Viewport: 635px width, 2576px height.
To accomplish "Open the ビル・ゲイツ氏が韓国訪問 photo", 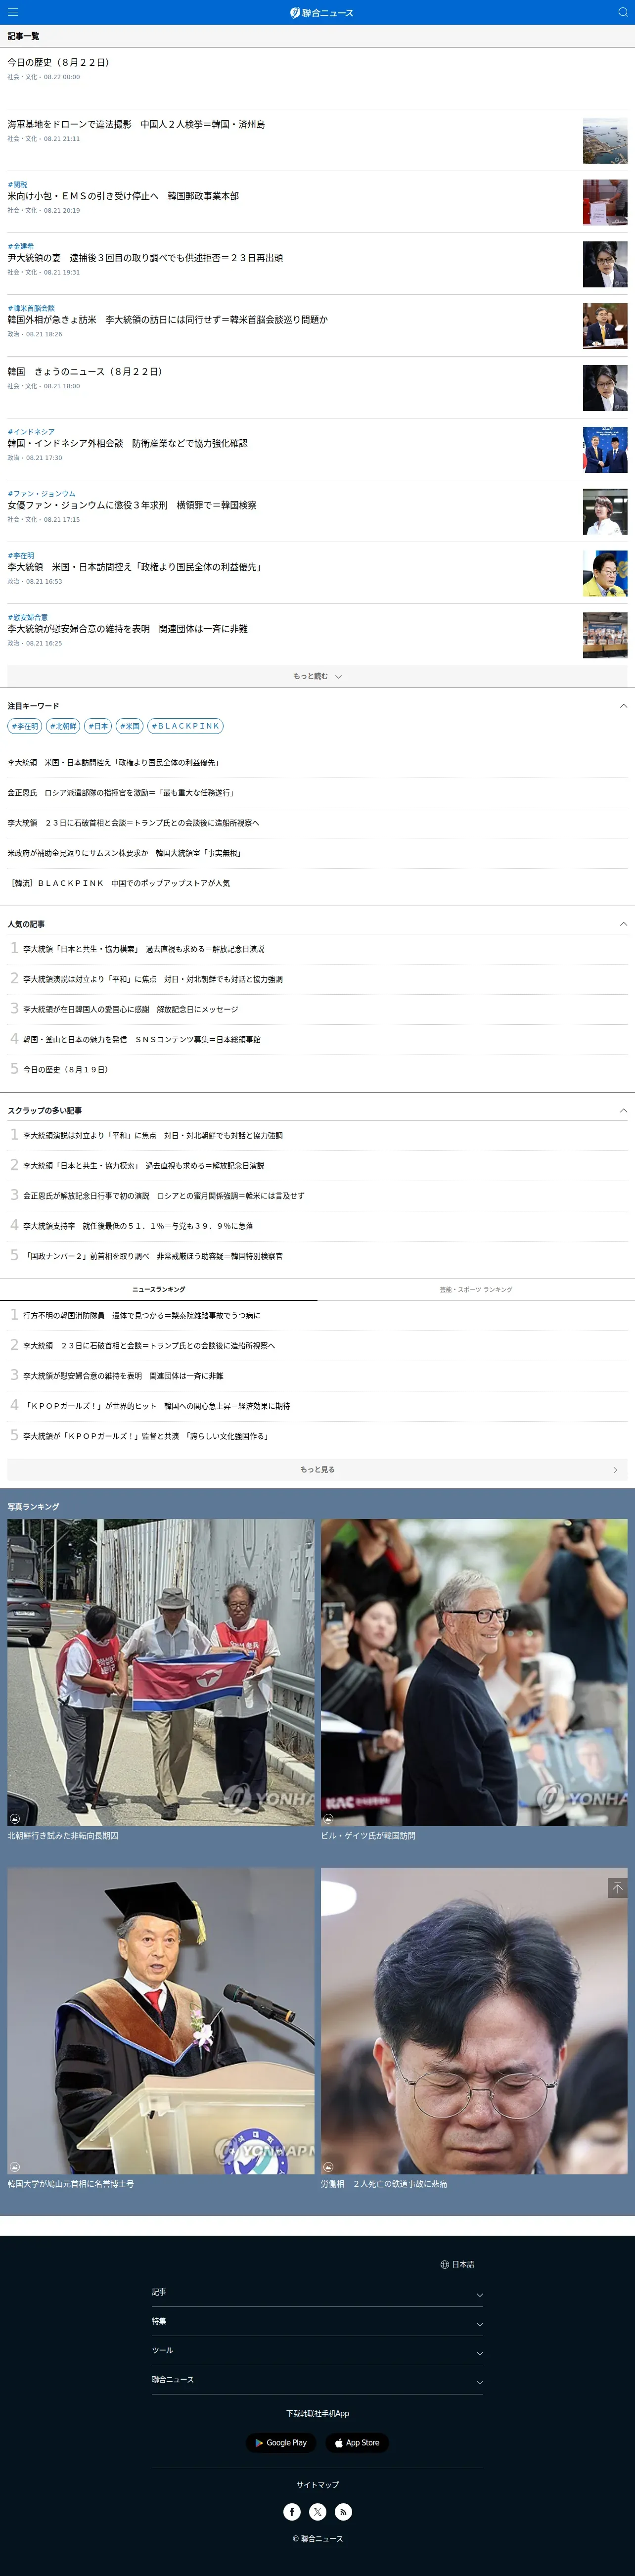I will (x=474, y=1673).
